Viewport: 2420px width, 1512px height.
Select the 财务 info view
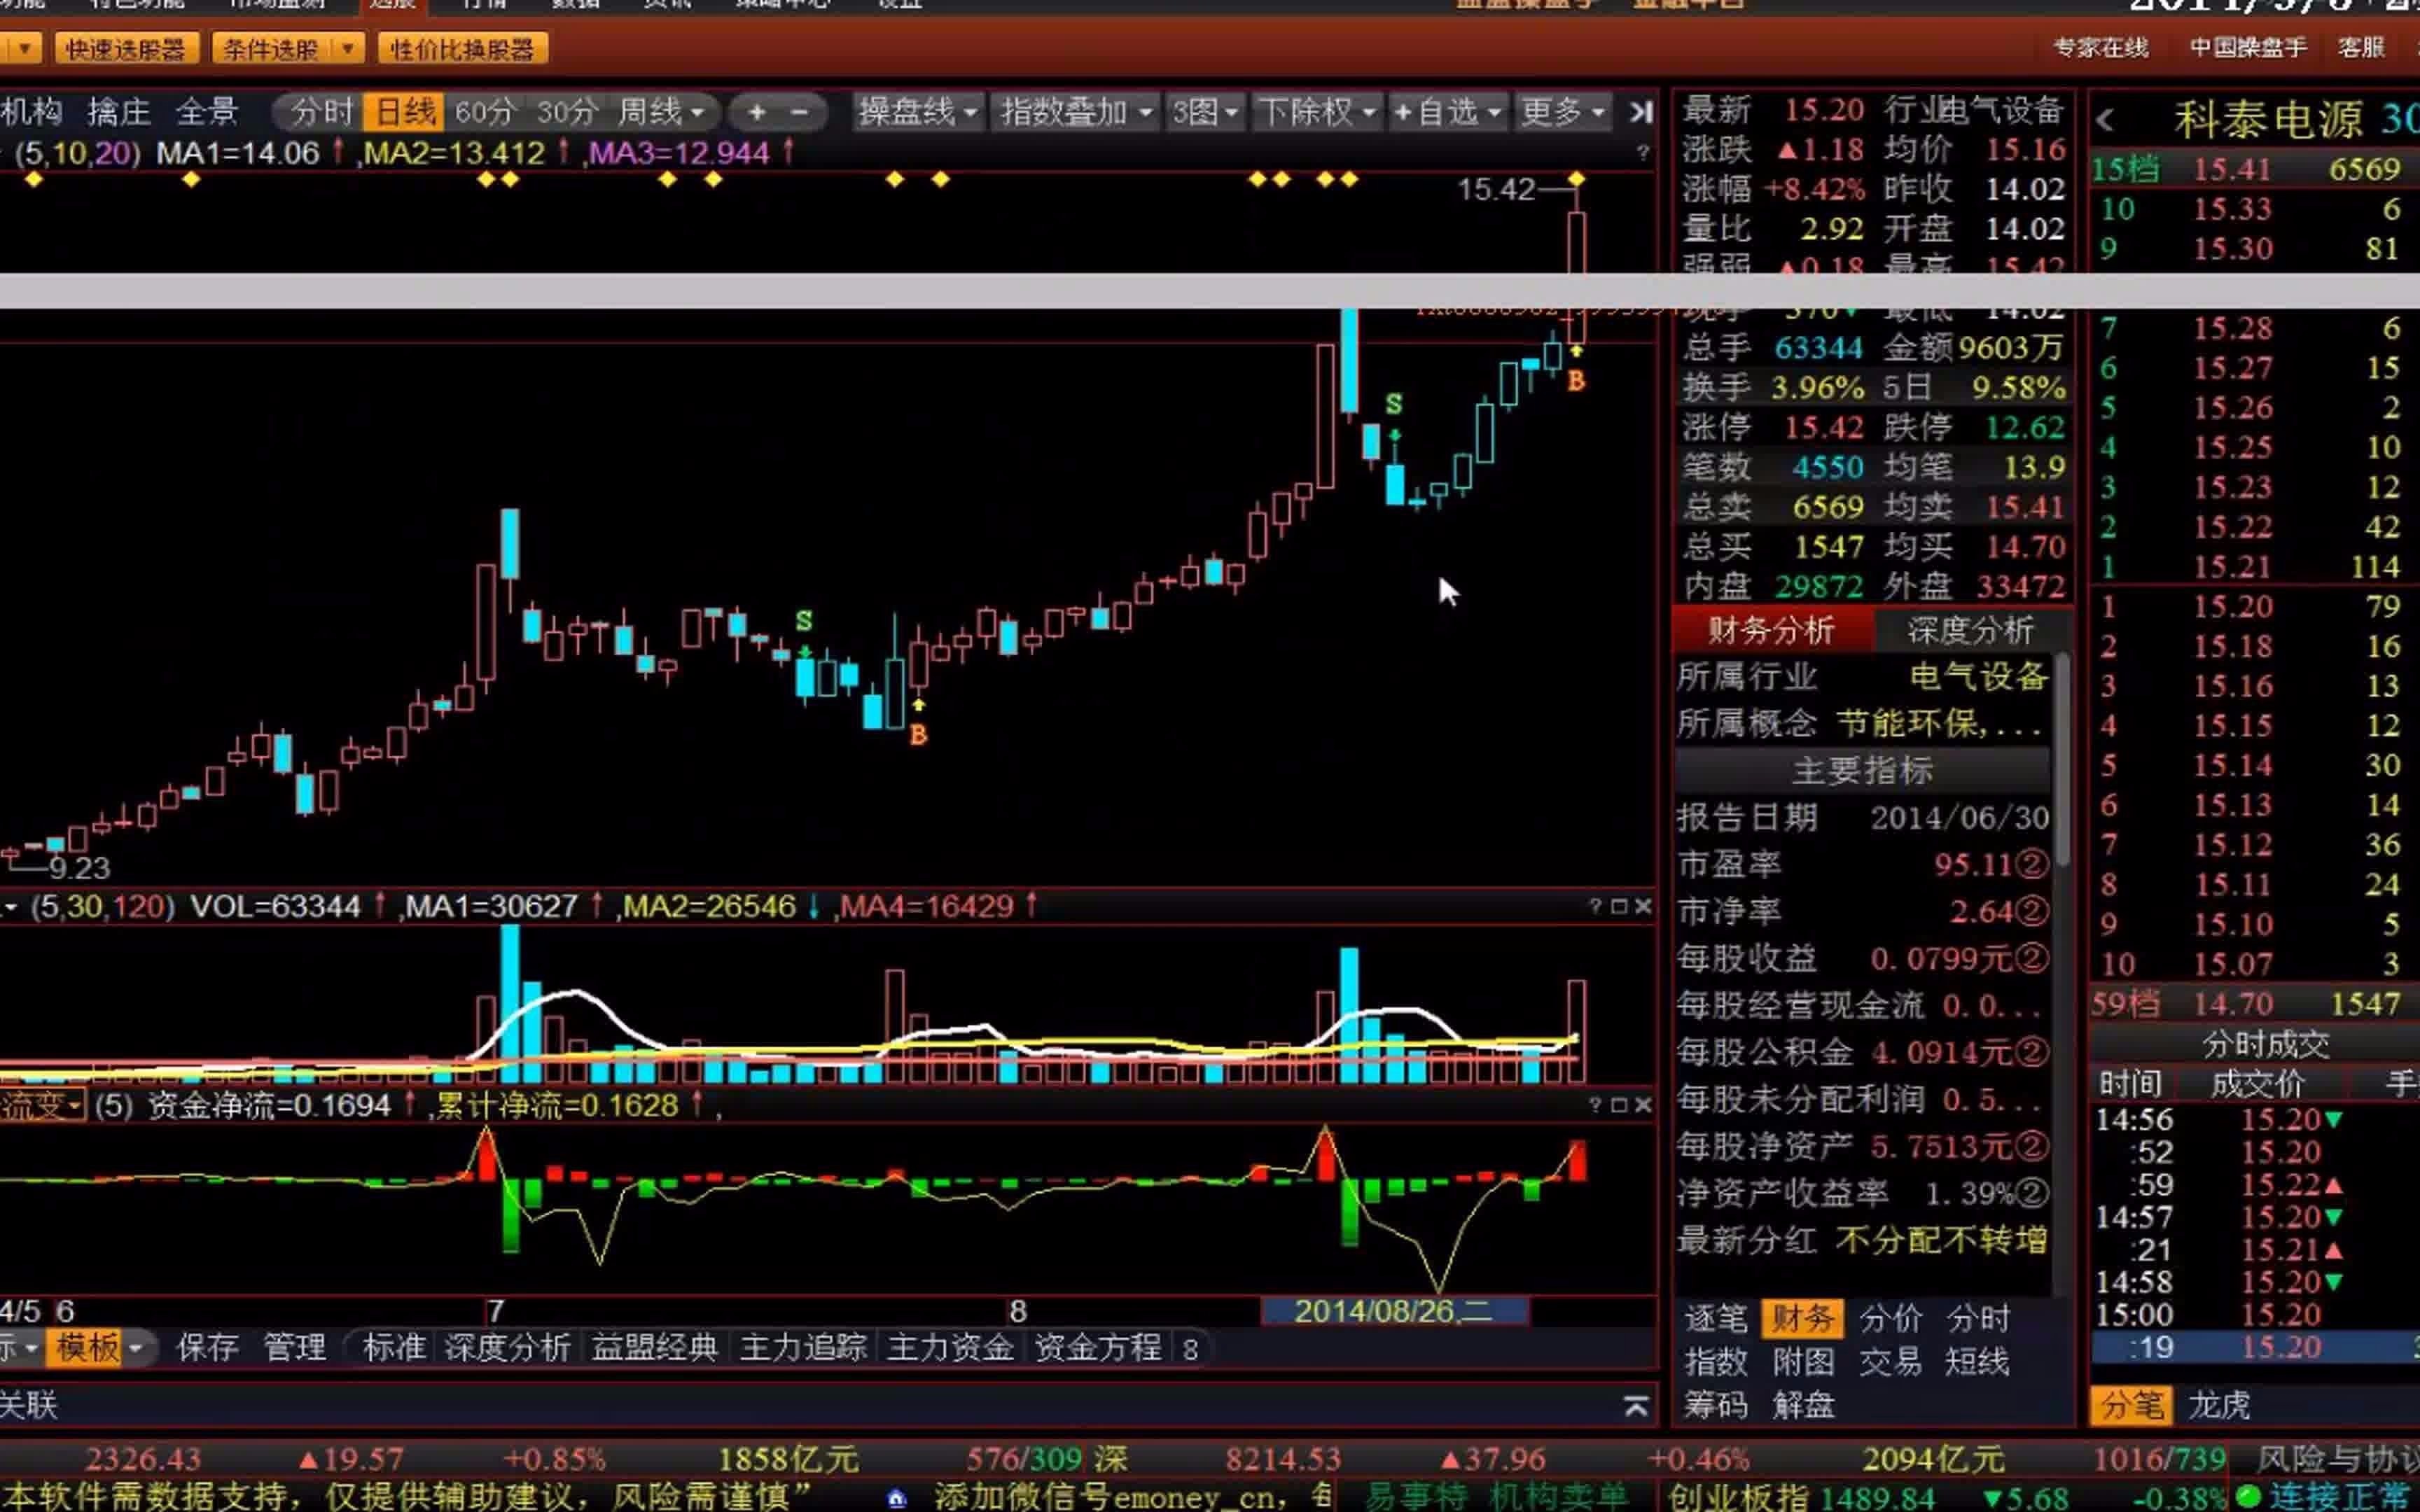pyautogui.click(x=1802, y=1318)
